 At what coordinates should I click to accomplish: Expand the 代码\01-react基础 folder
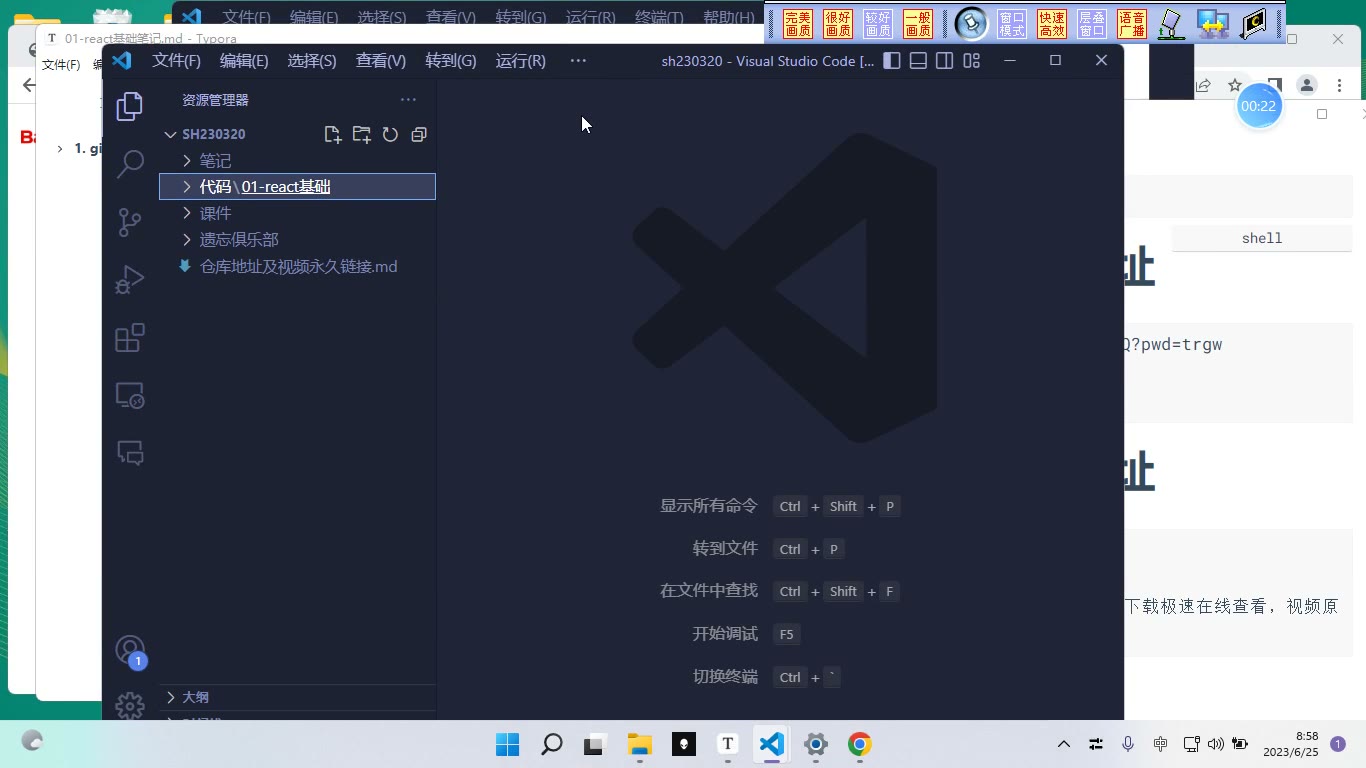pyautogui.click(x=297, y=187)
